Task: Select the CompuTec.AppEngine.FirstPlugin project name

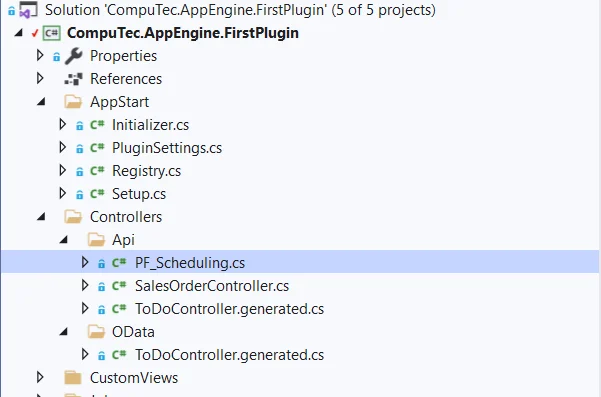Action: coord(183,33)
